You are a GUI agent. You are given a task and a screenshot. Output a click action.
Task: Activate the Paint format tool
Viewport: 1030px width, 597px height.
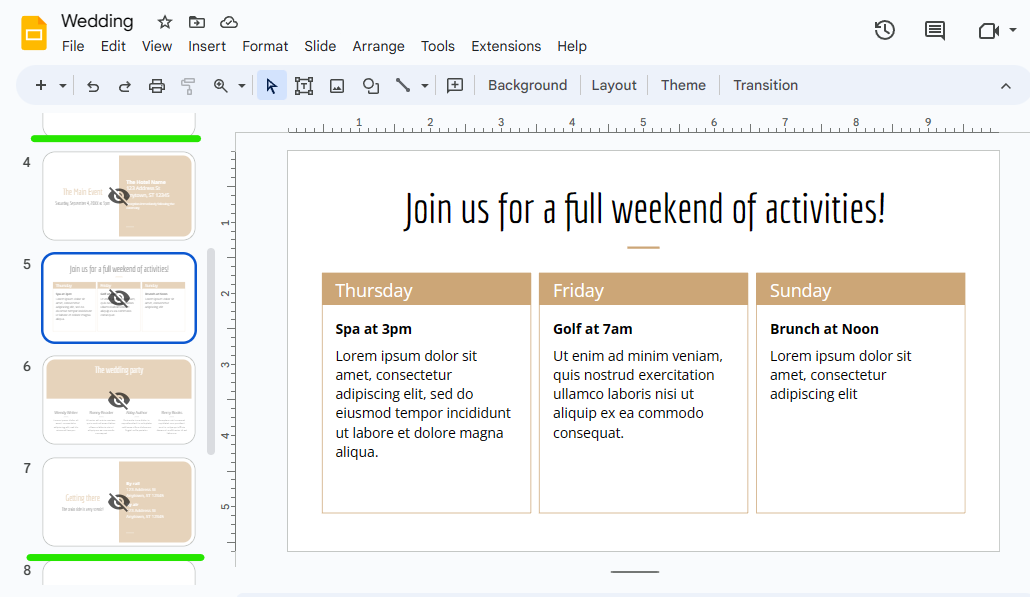coord(188,86)
